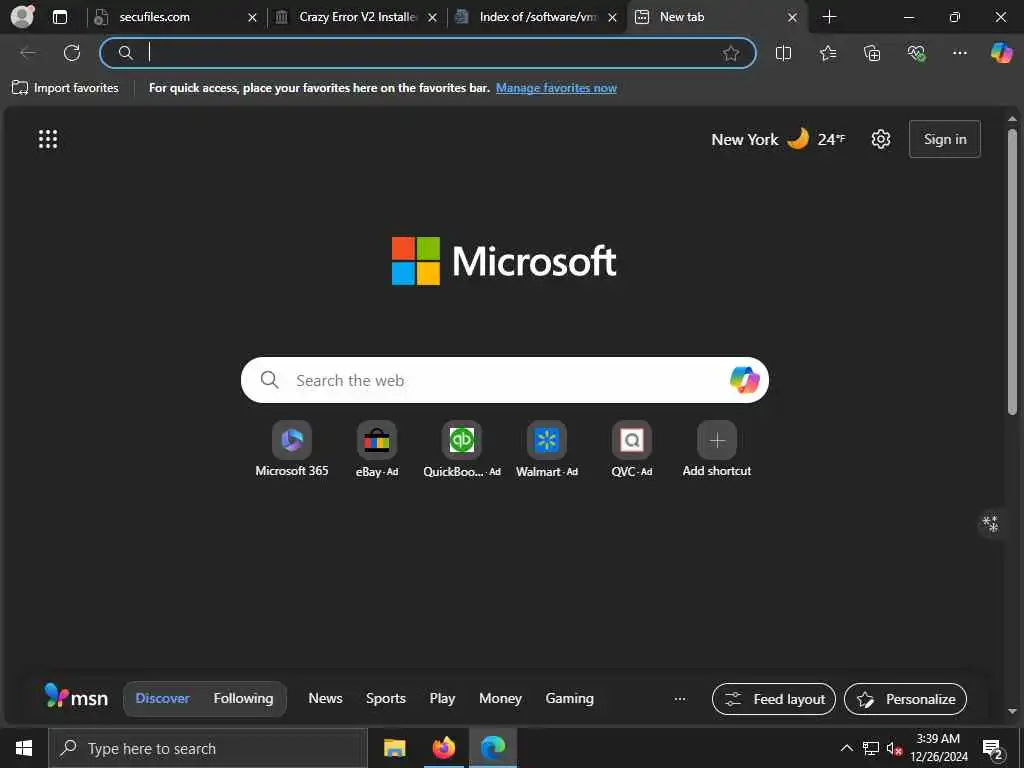This screenshot has height=768, width=1024.
Task: Switch to Index of /software tab
Action: pyautogui.click(x=537, y=17)
